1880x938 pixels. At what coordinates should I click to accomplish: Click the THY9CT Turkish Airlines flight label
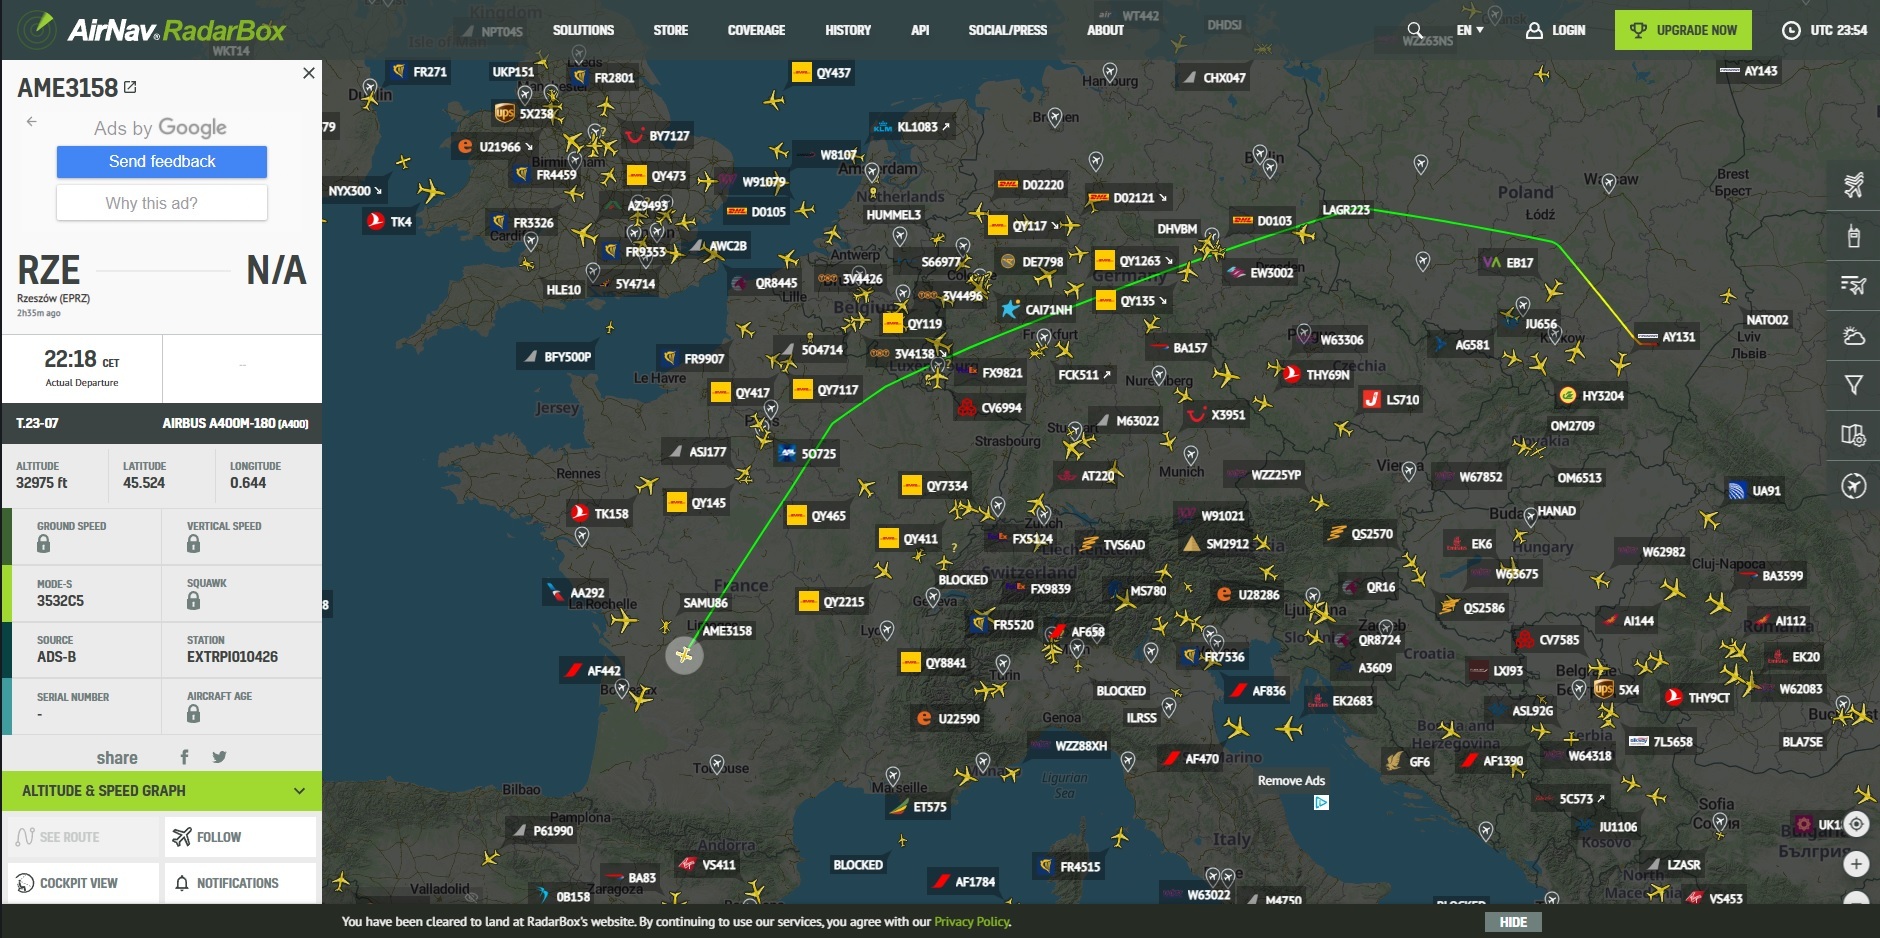[x=1698, y=697]
